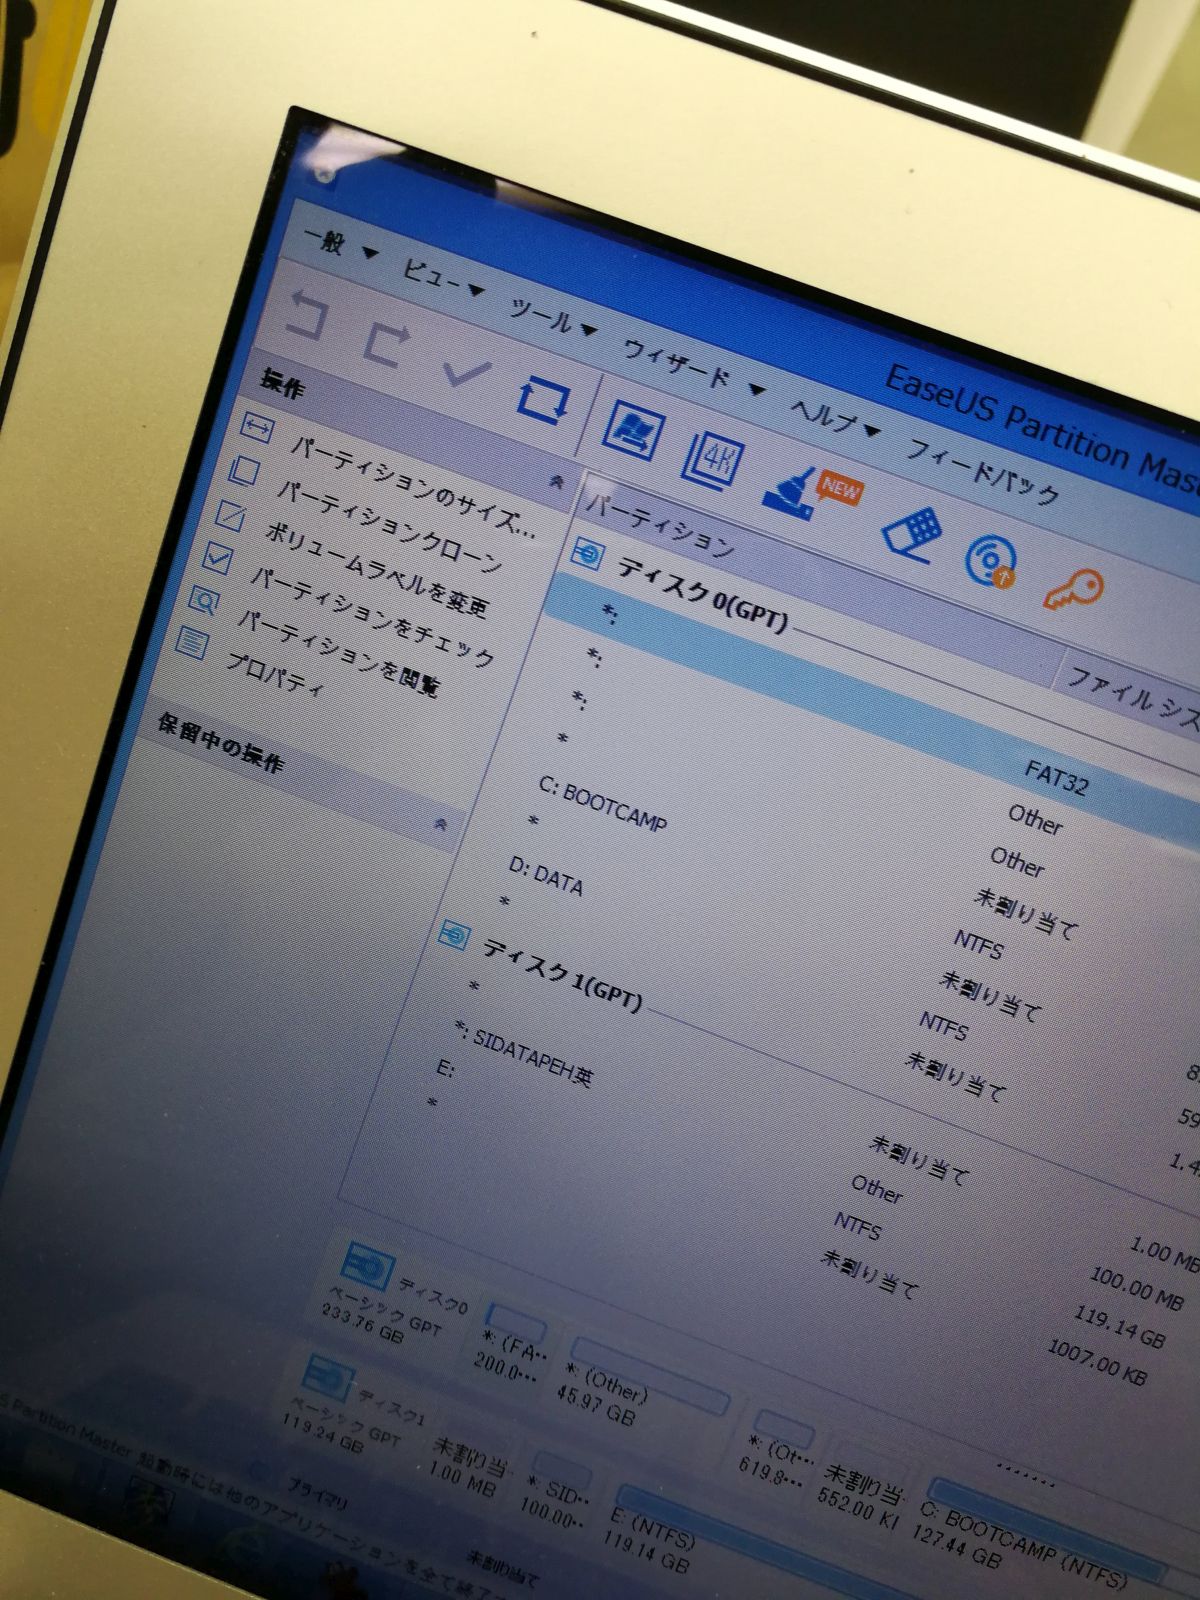Select the E: partition row in the list
Image resolution: width=1200 pixels, height=1600 pixels.
[x=446, y=1068]
